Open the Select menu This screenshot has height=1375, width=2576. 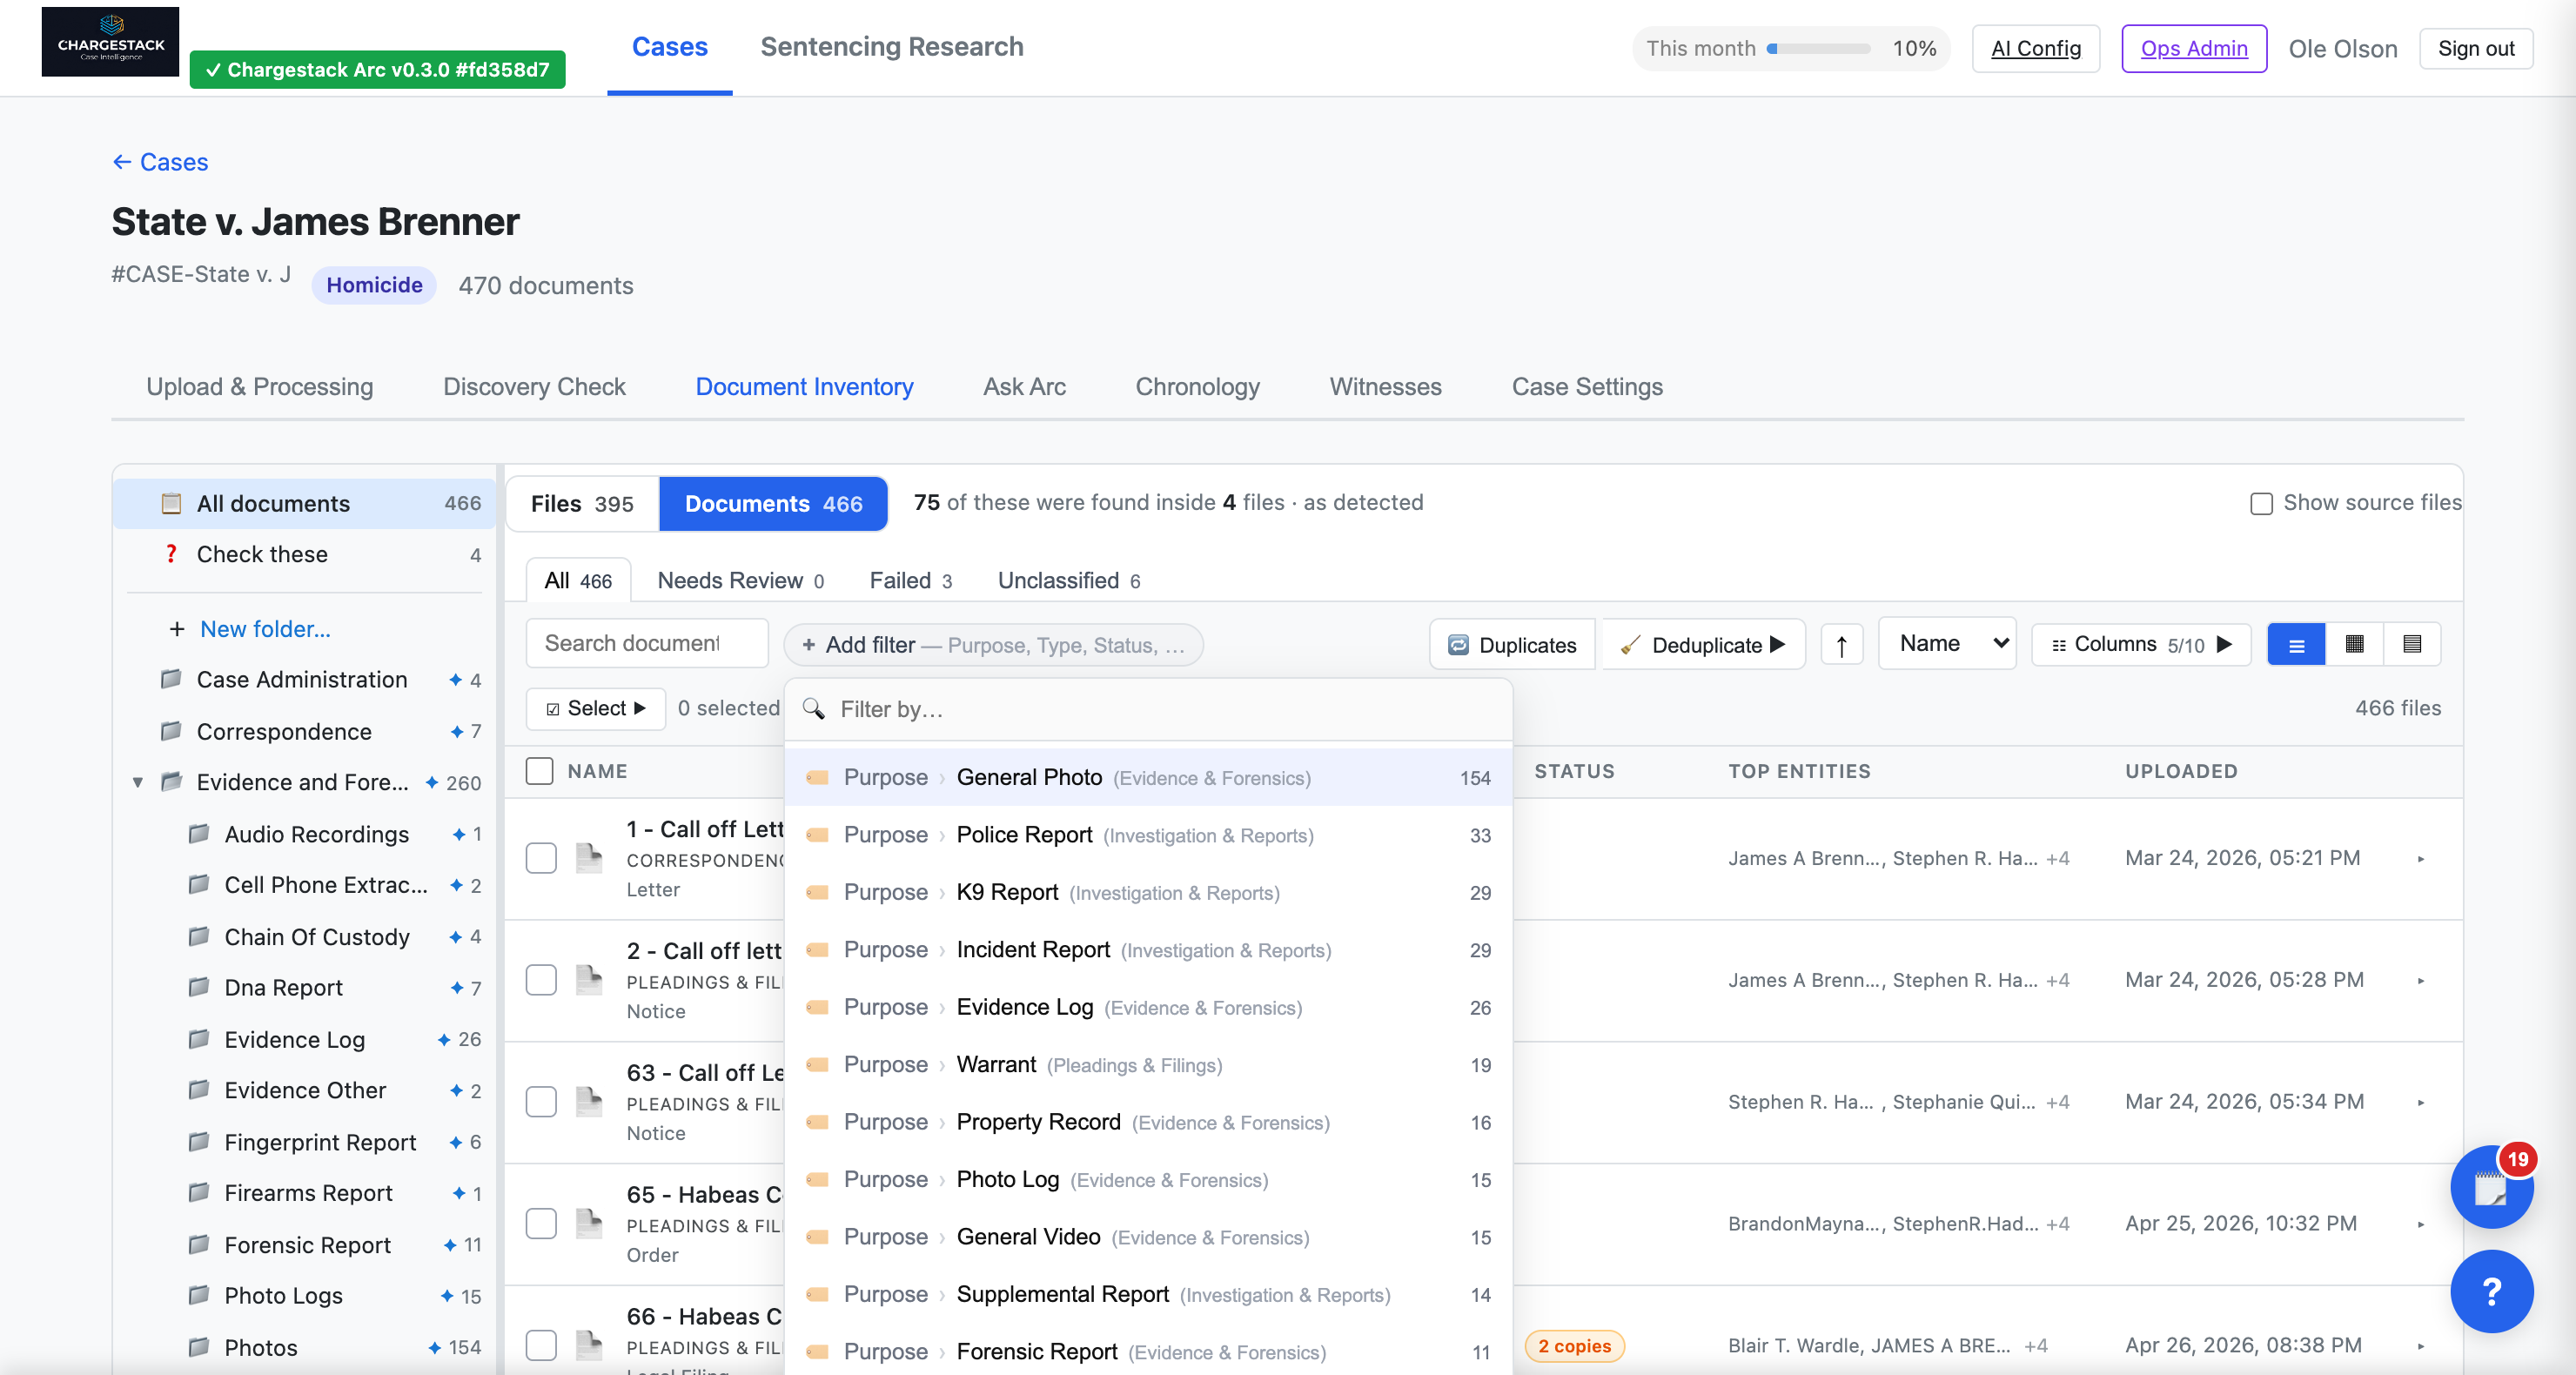(596, 708)
